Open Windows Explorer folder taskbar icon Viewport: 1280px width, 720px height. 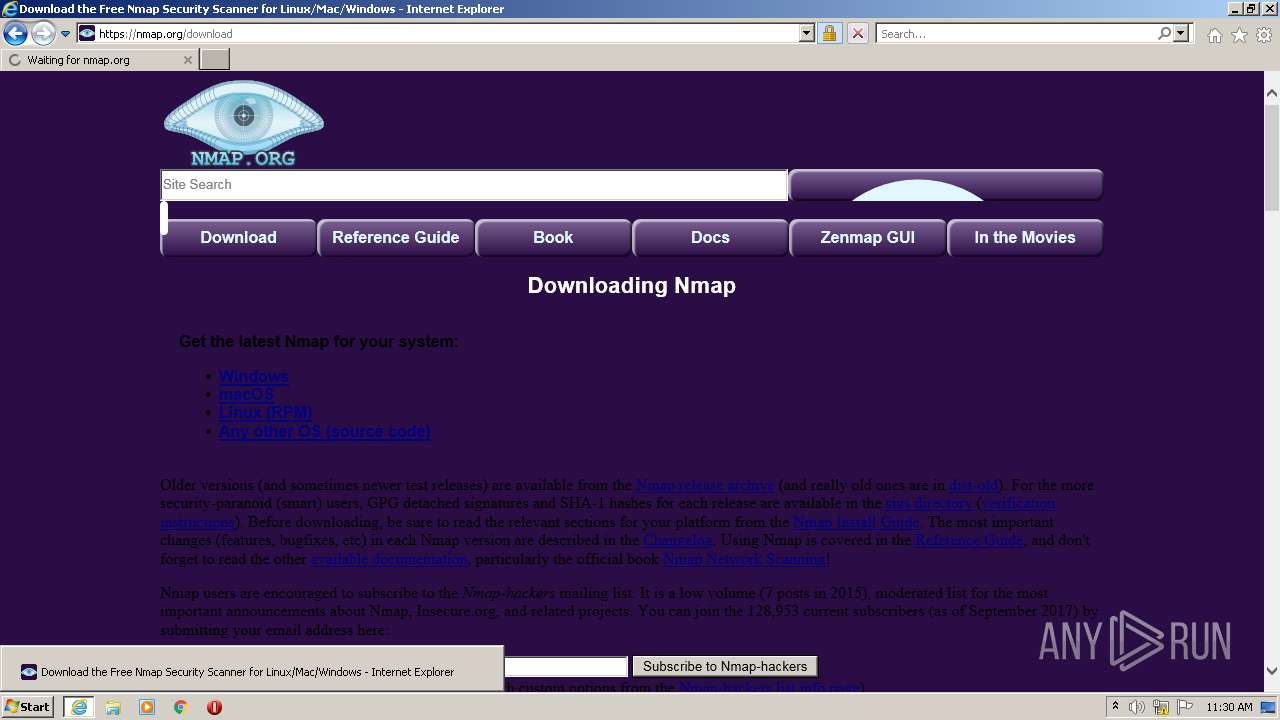click(113, 707)
